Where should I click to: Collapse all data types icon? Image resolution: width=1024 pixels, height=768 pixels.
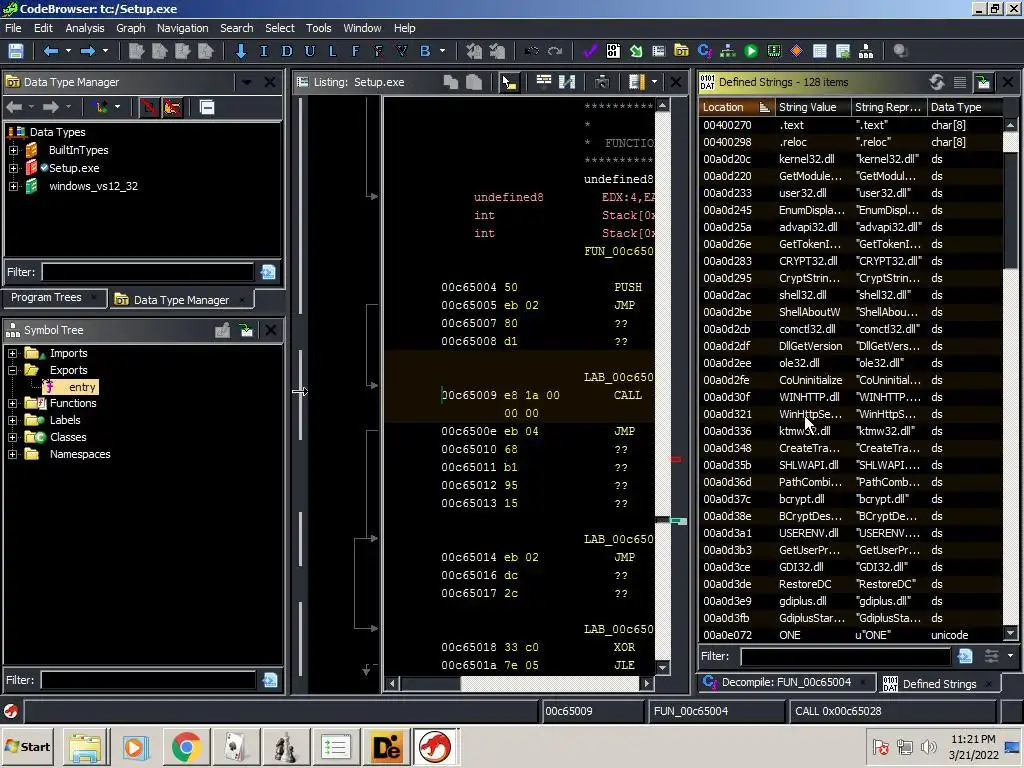coord(207,107)
